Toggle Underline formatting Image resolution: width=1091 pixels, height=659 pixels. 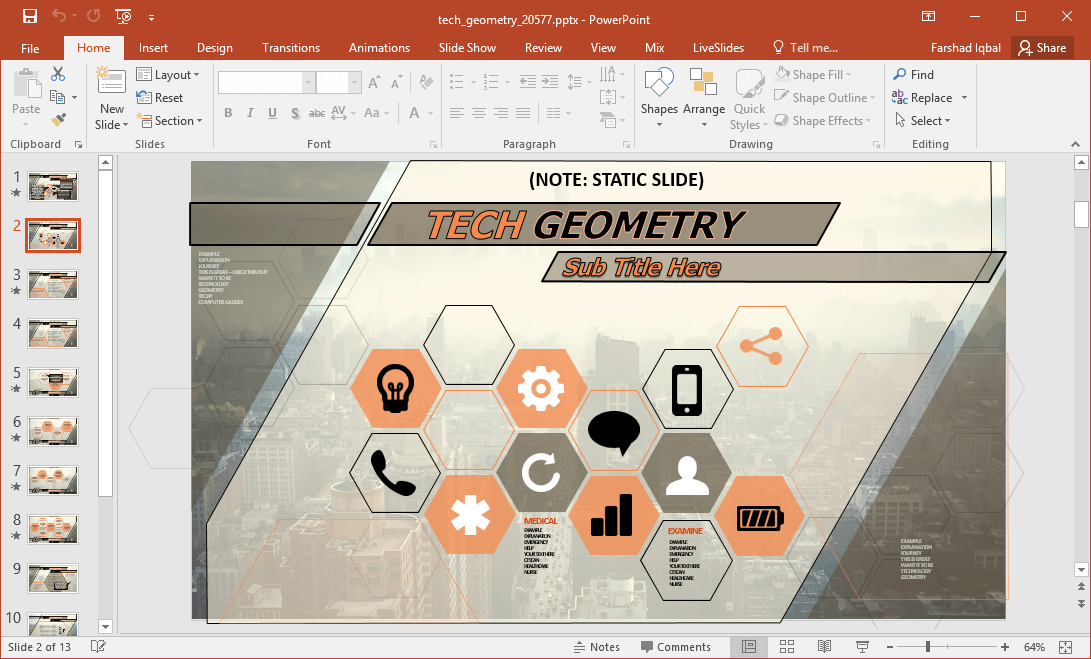coord(272,113)
